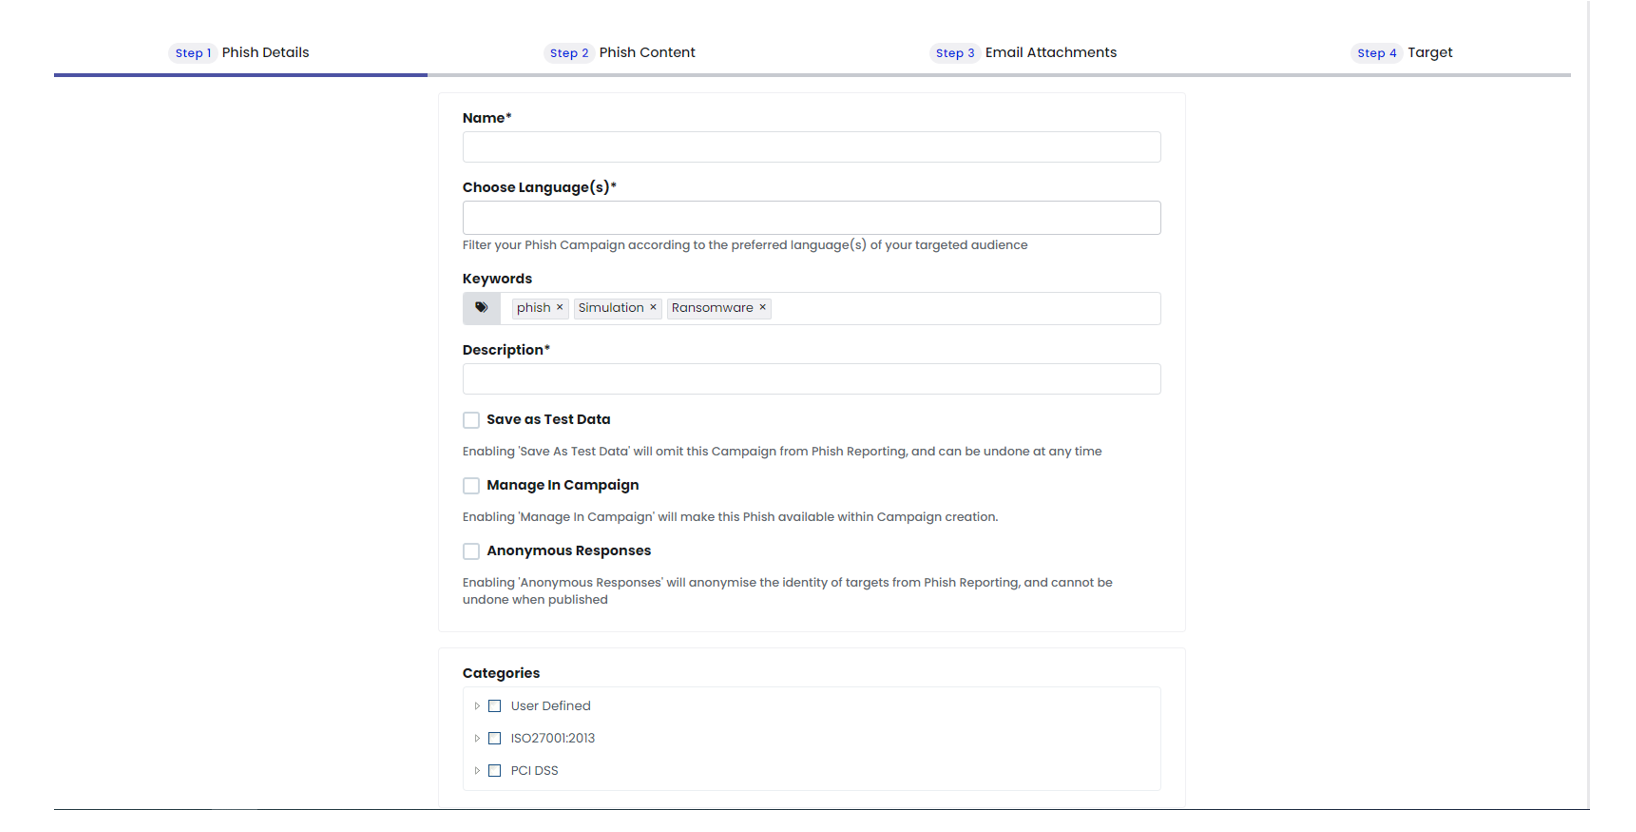
Task: Jump to Step 4 Target tab
Action: [1403, 53]
